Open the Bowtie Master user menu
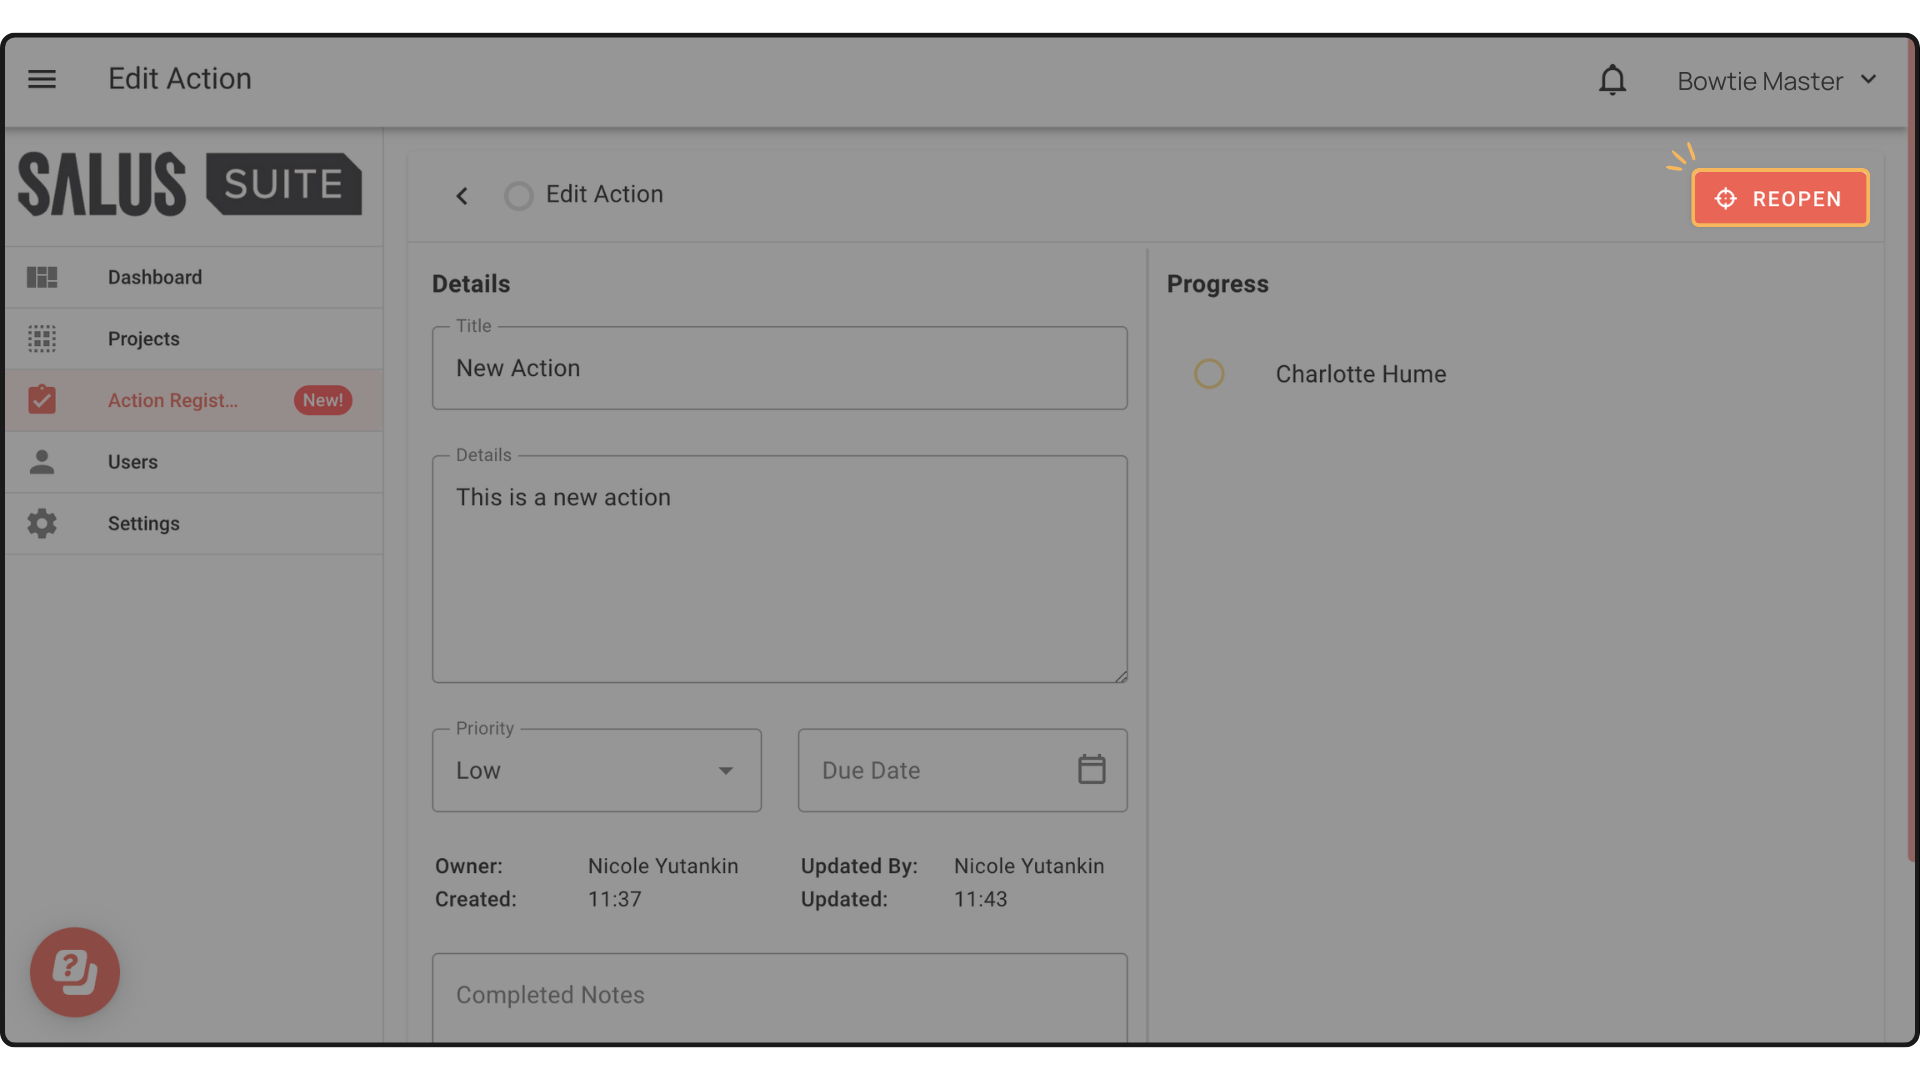This screenshot has width=1920, height=1080. click(1777, 81)
